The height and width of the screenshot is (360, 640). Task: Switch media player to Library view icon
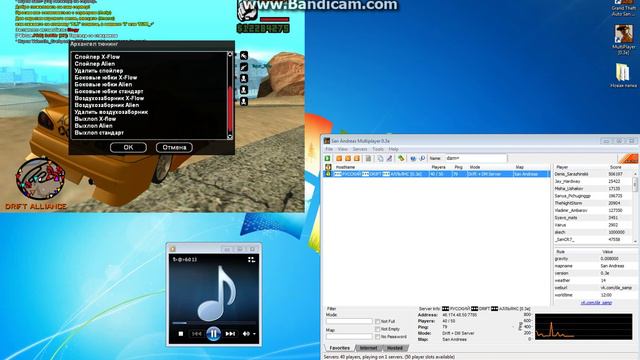[x=251, y=260]
